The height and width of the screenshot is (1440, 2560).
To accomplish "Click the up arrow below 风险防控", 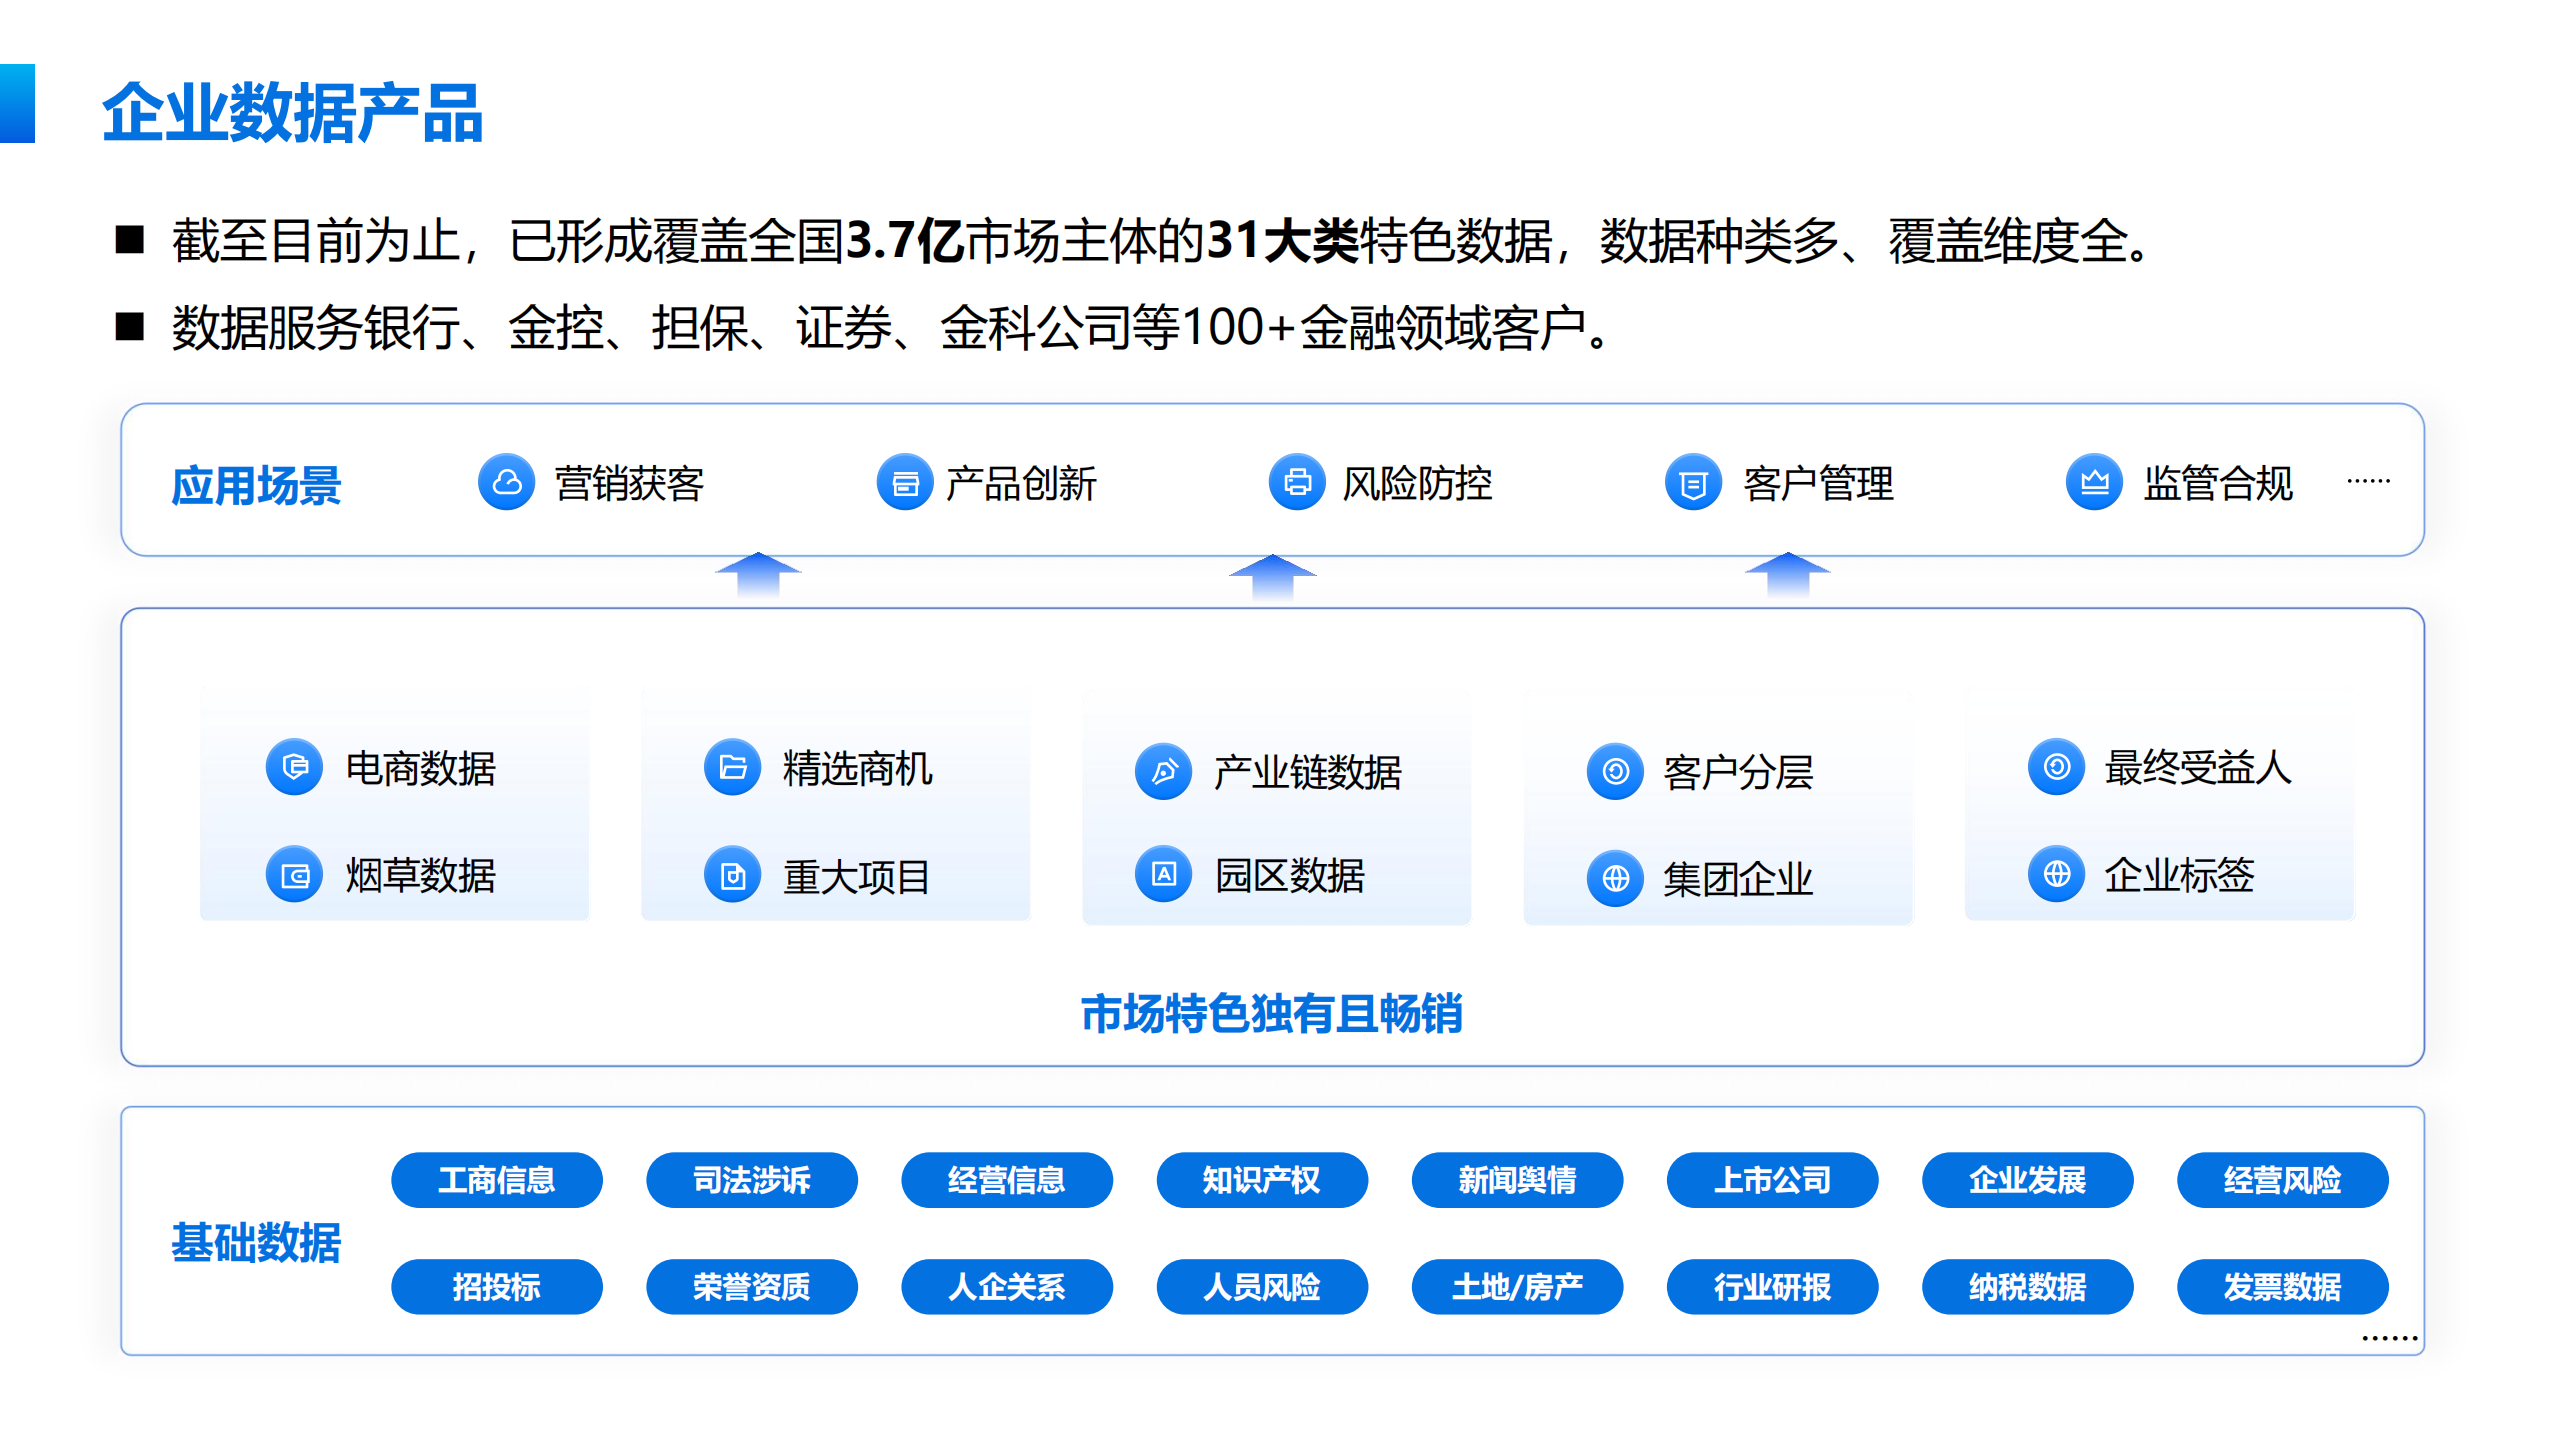I will coord(1272,577).
